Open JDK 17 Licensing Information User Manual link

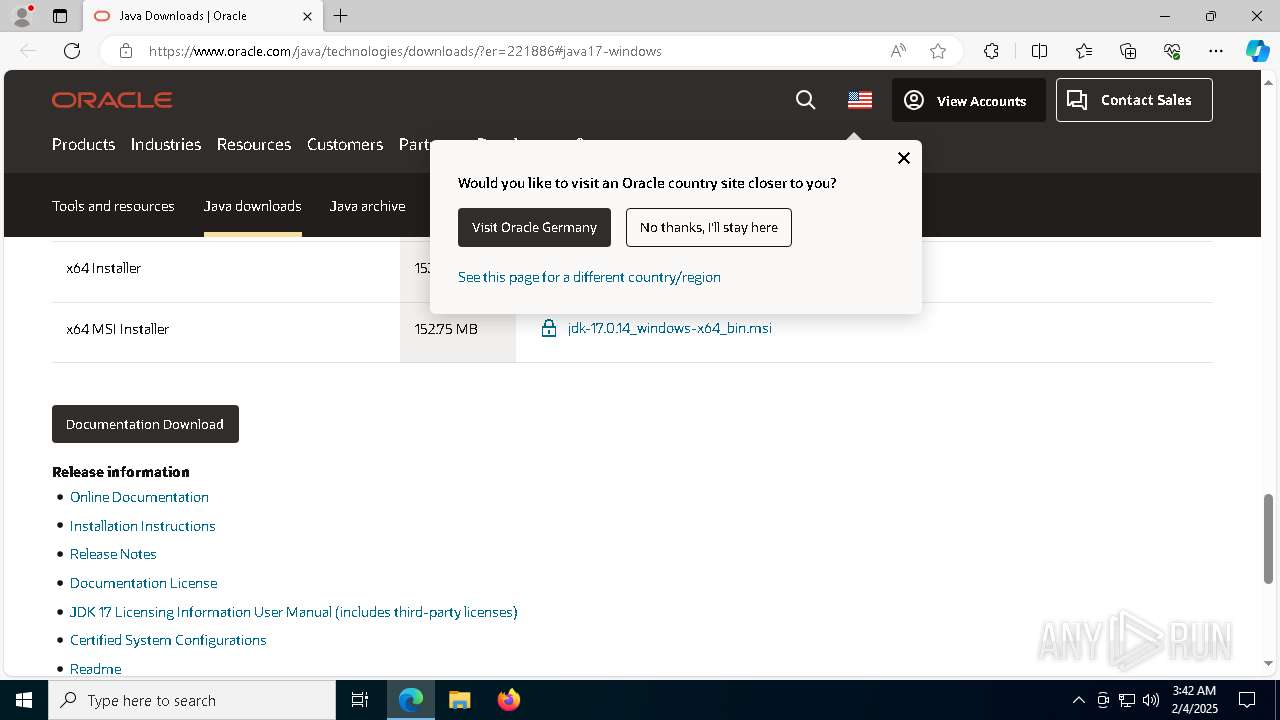(x=293, y=612)
